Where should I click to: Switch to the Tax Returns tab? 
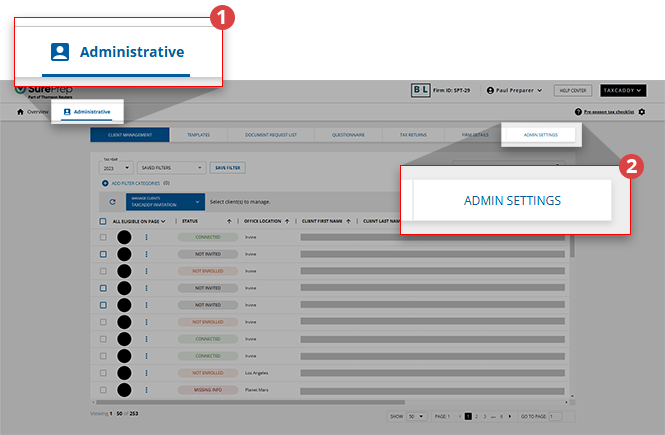(x=413, y=135)
